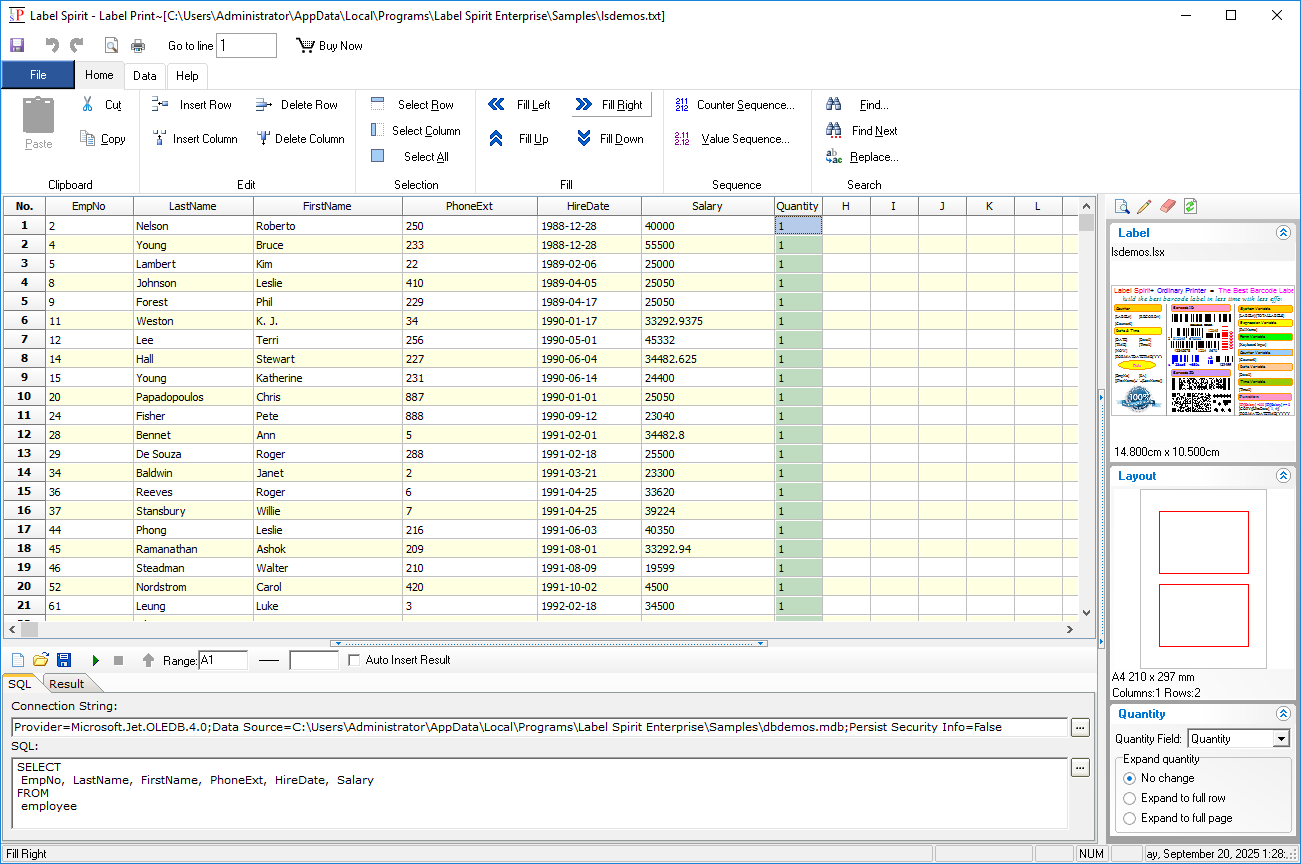Click the Counter Sequence icon
1301x864 pixels.
682,105
